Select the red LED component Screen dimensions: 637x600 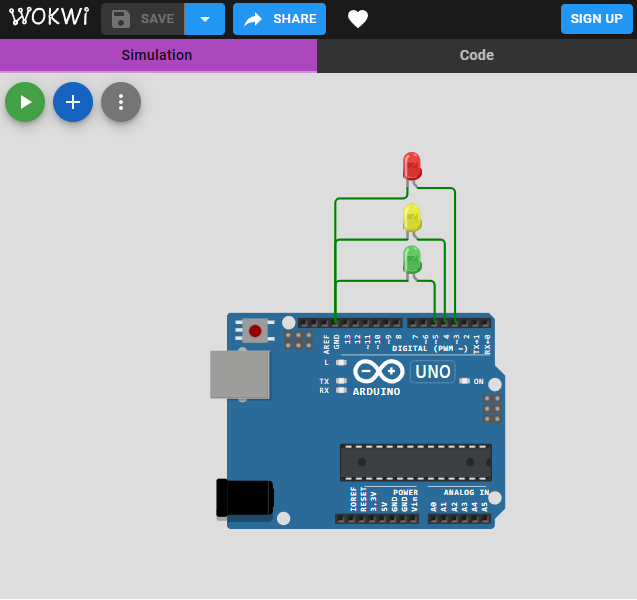tap(411, 166)
